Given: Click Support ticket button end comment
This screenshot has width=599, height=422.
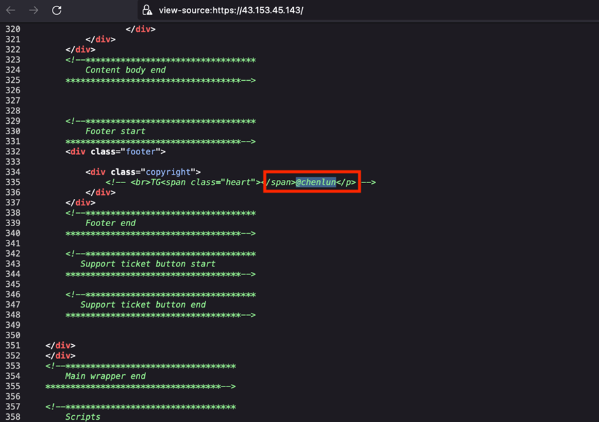Looking at the screenshot, I should (x=143, y=305).
